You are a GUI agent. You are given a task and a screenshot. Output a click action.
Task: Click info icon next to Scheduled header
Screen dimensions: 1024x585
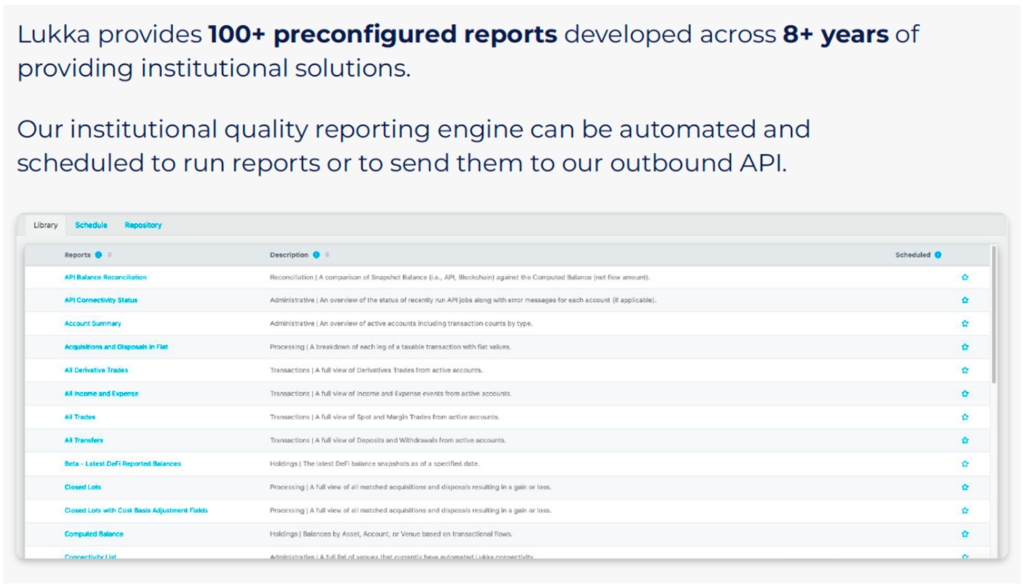point(938,255)
